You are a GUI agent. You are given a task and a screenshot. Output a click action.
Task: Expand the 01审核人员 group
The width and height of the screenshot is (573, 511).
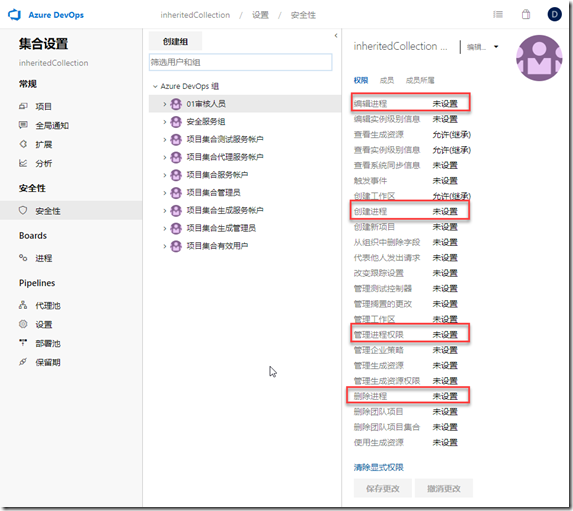point(164,104)
